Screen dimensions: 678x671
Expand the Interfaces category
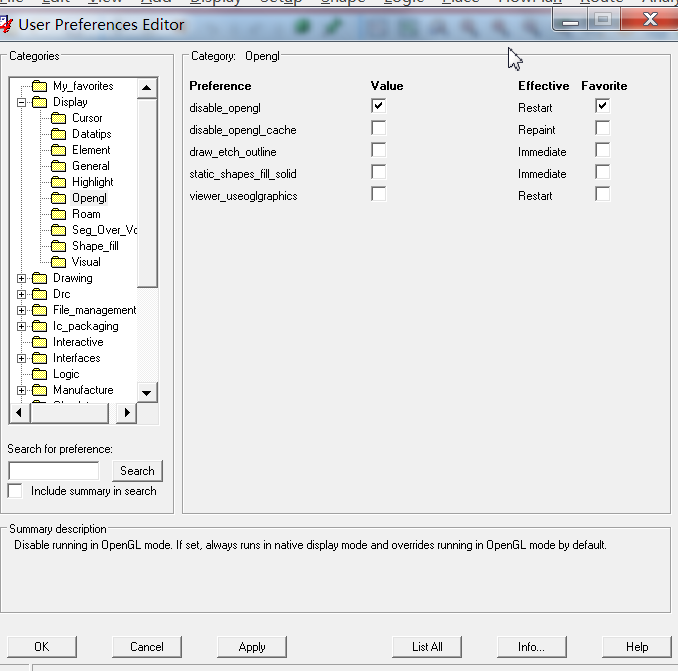pos(21,358)
